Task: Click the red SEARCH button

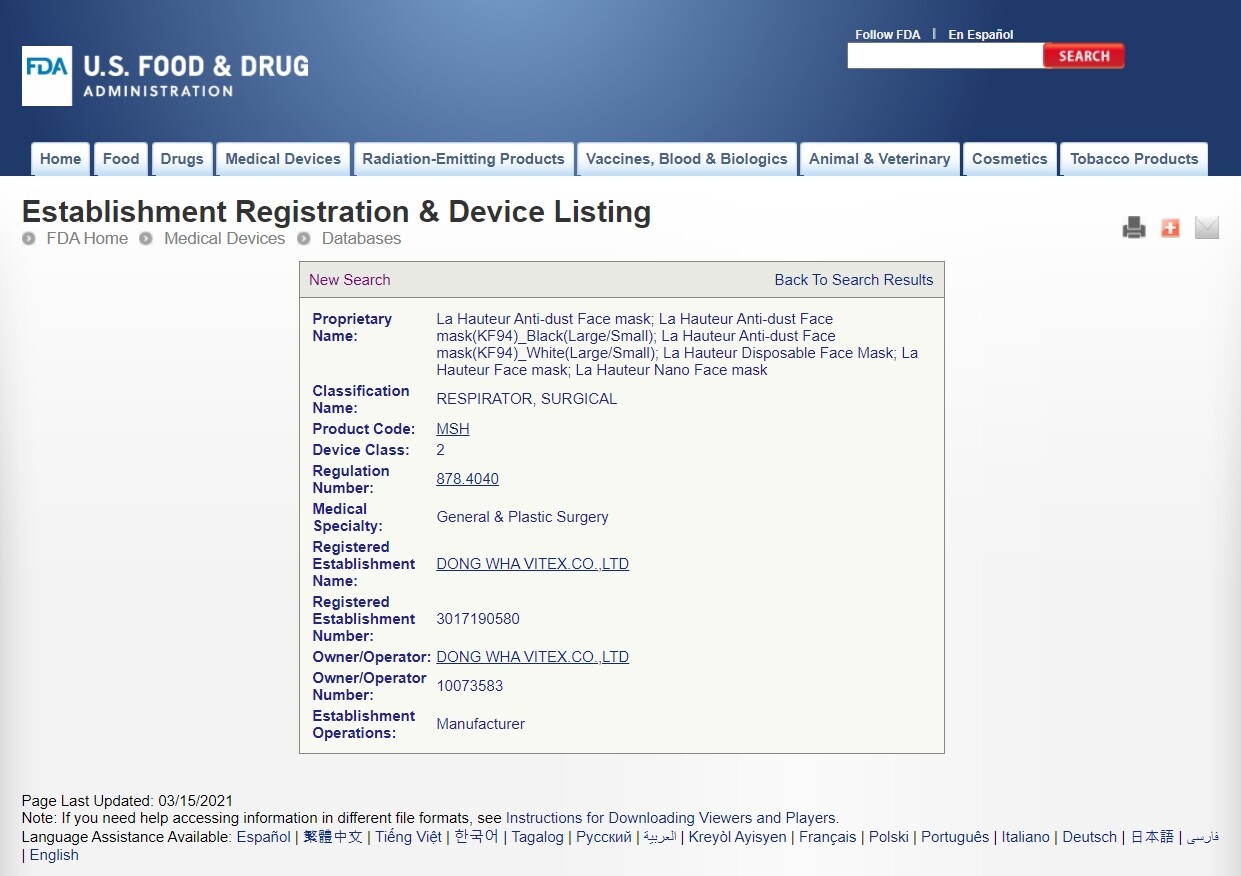Action: click(x=1084, y=56)
